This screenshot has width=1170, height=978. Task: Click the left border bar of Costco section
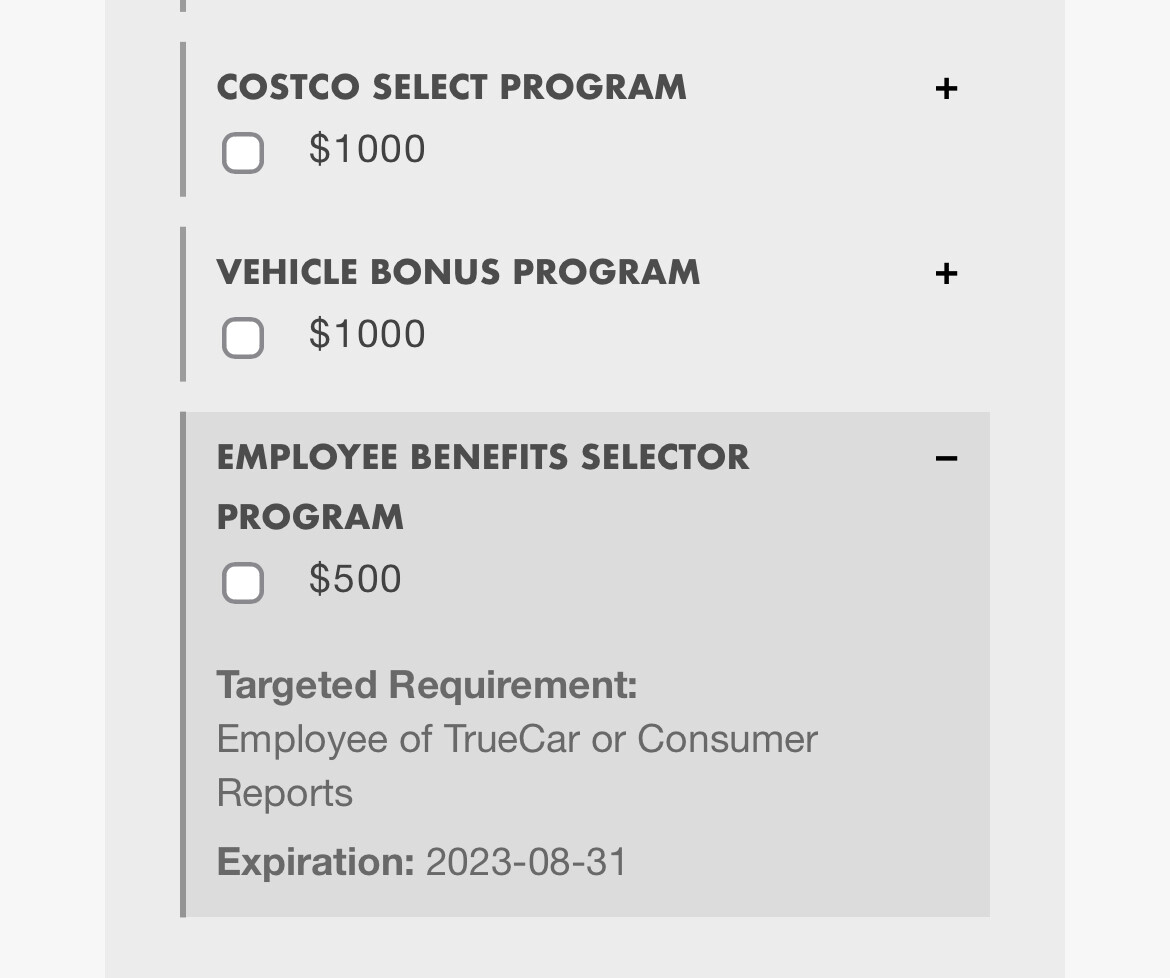[183, 119]
